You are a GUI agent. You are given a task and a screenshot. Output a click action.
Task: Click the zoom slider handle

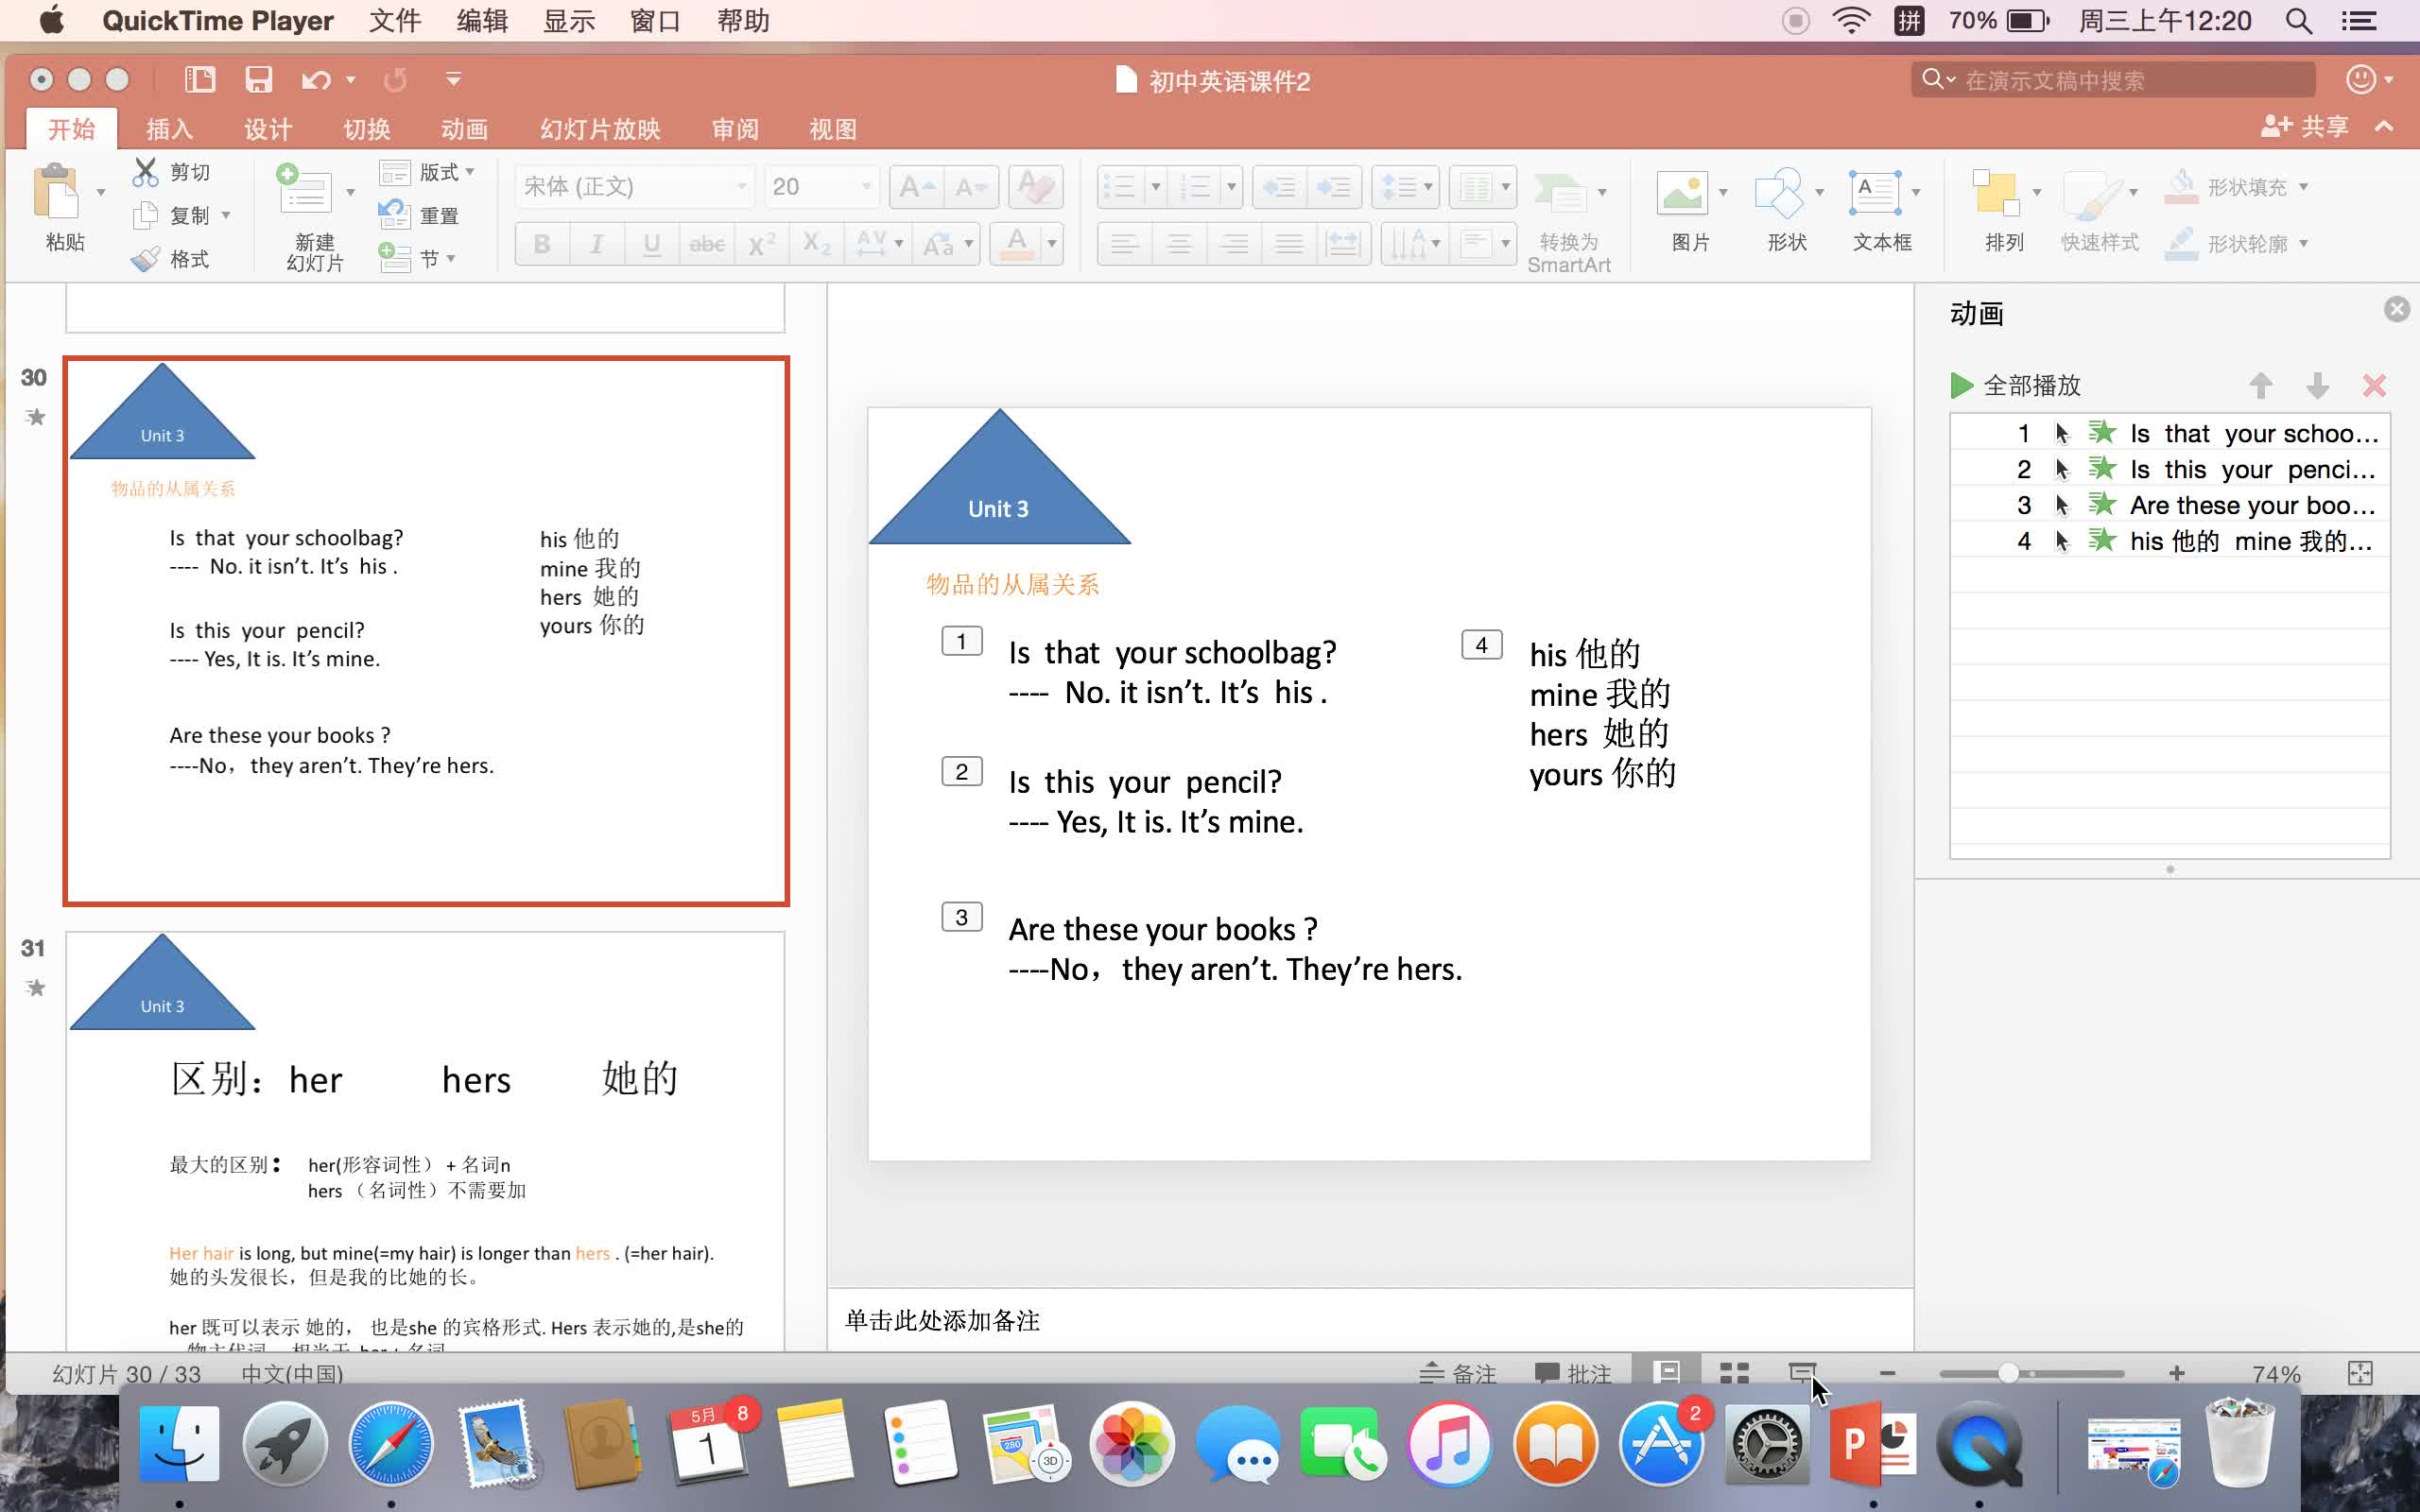click(2007, 1373)
